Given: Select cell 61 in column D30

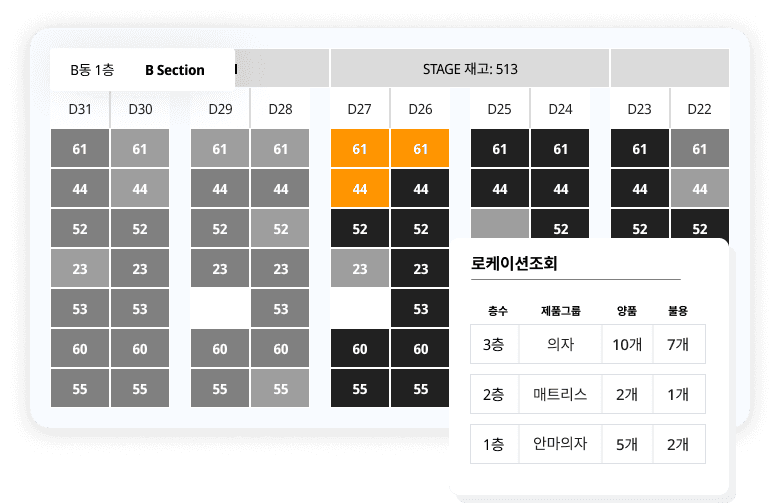Looking at the screenshot, I should pos(140,148).
